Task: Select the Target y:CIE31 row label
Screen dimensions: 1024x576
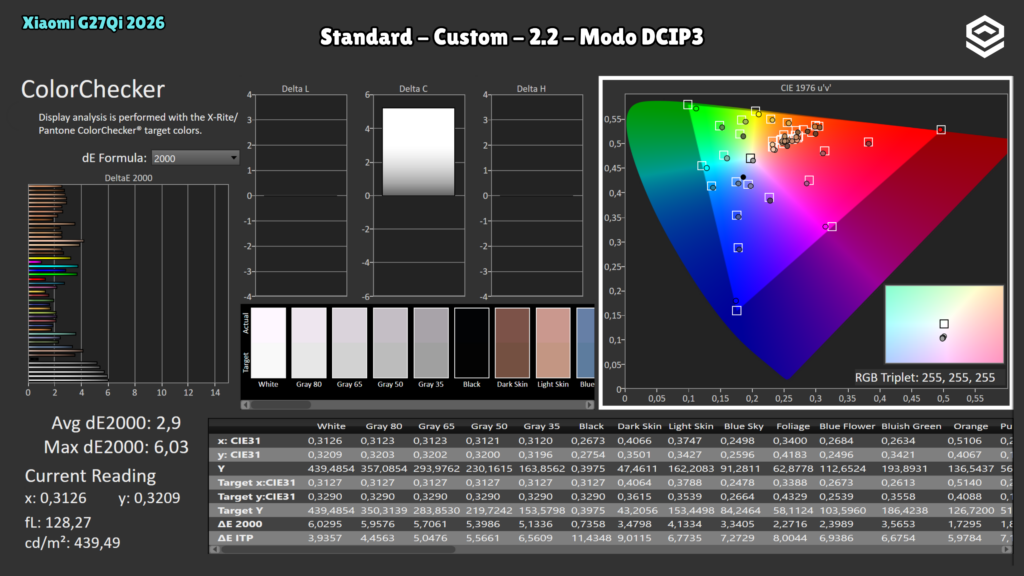Action: click(x=256, y=496)
